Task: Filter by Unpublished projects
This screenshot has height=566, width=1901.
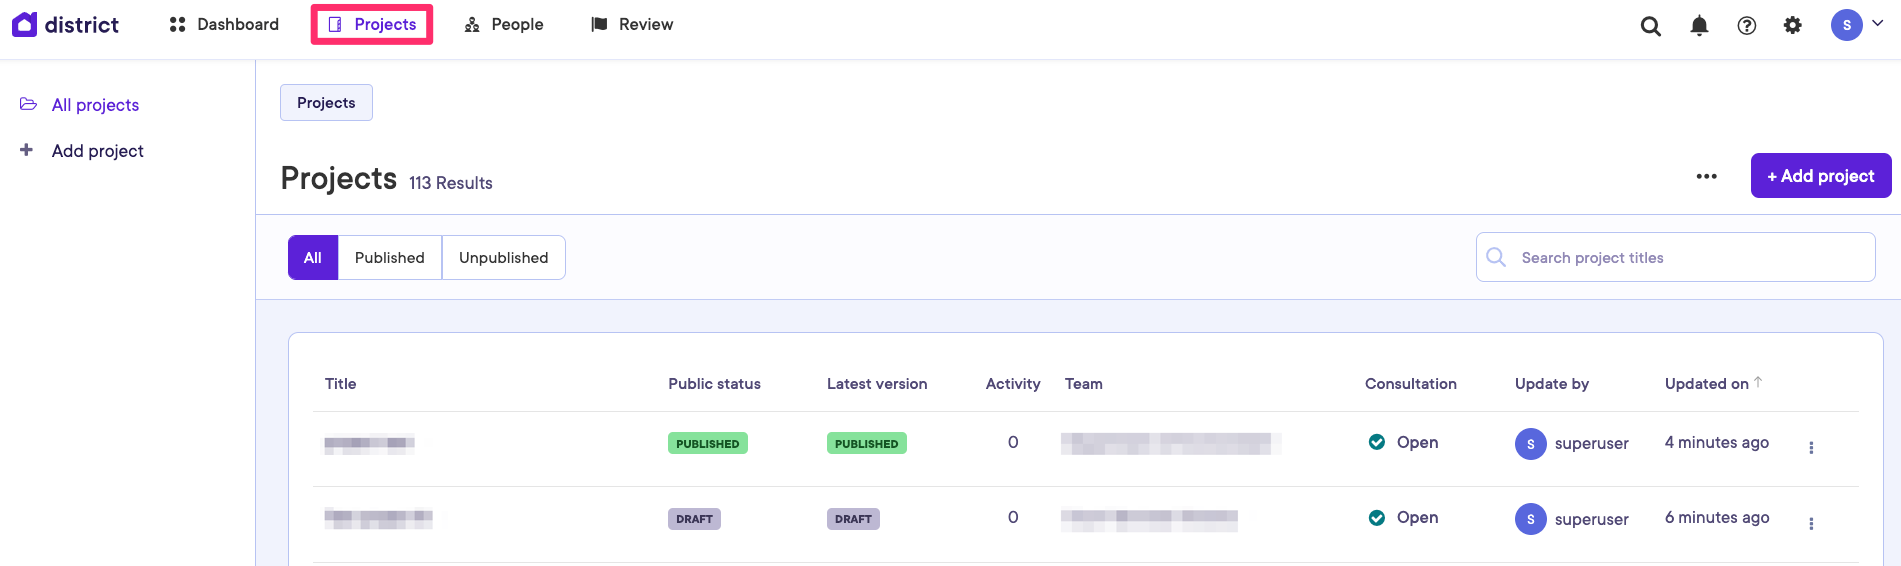Action: click(x=503, y=257)
